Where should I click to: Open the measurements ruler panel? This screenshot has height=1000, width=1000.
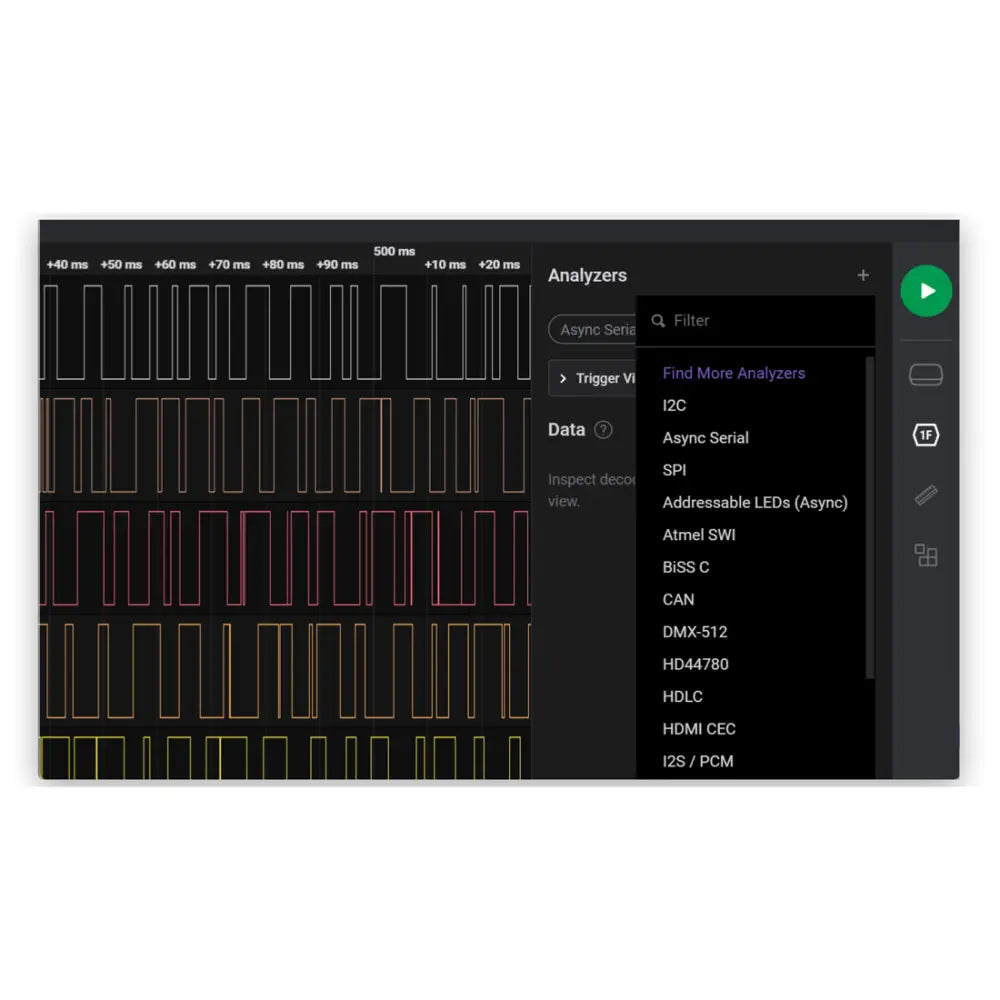tap(926, 495)
